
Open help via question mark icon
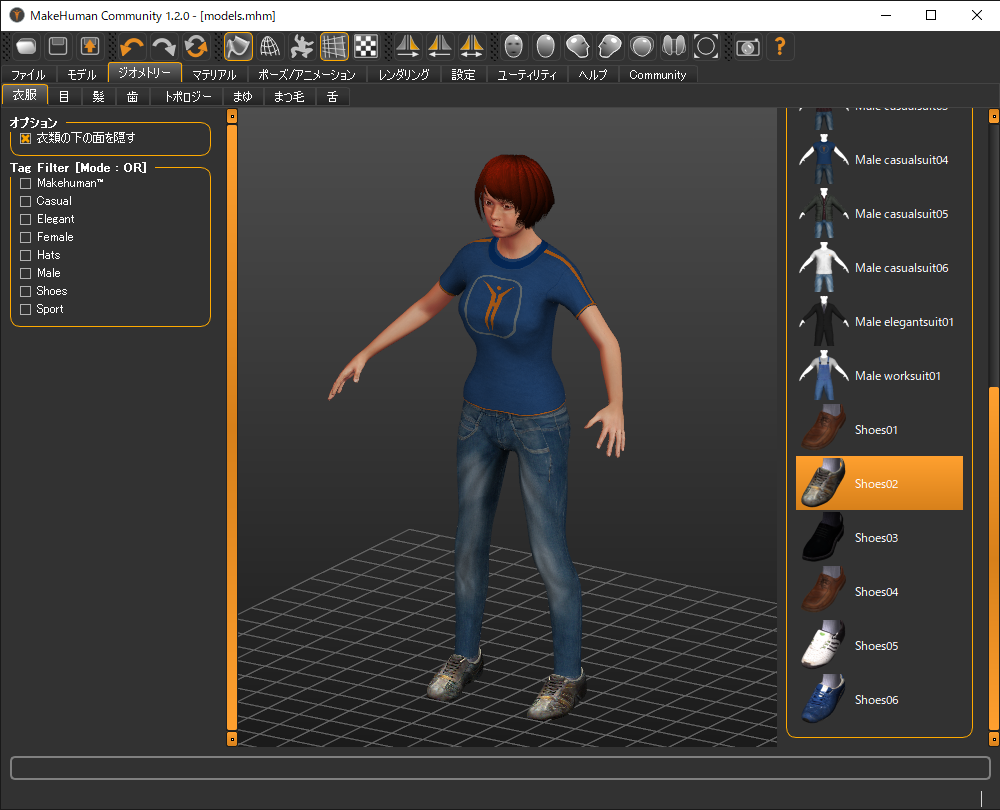pyautogui.click(x=780, y=46)
